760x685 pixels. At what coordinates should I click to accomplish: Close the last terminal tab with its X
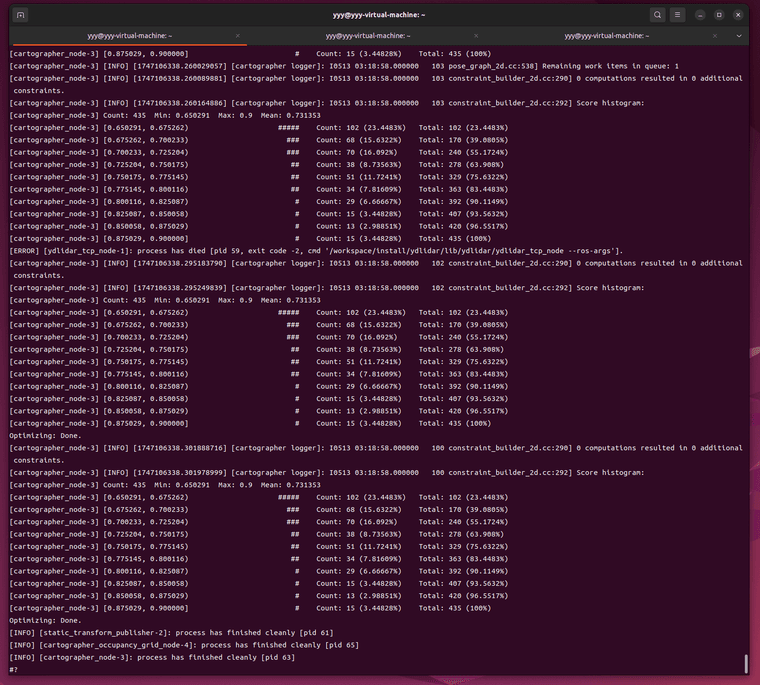(714, 36)
